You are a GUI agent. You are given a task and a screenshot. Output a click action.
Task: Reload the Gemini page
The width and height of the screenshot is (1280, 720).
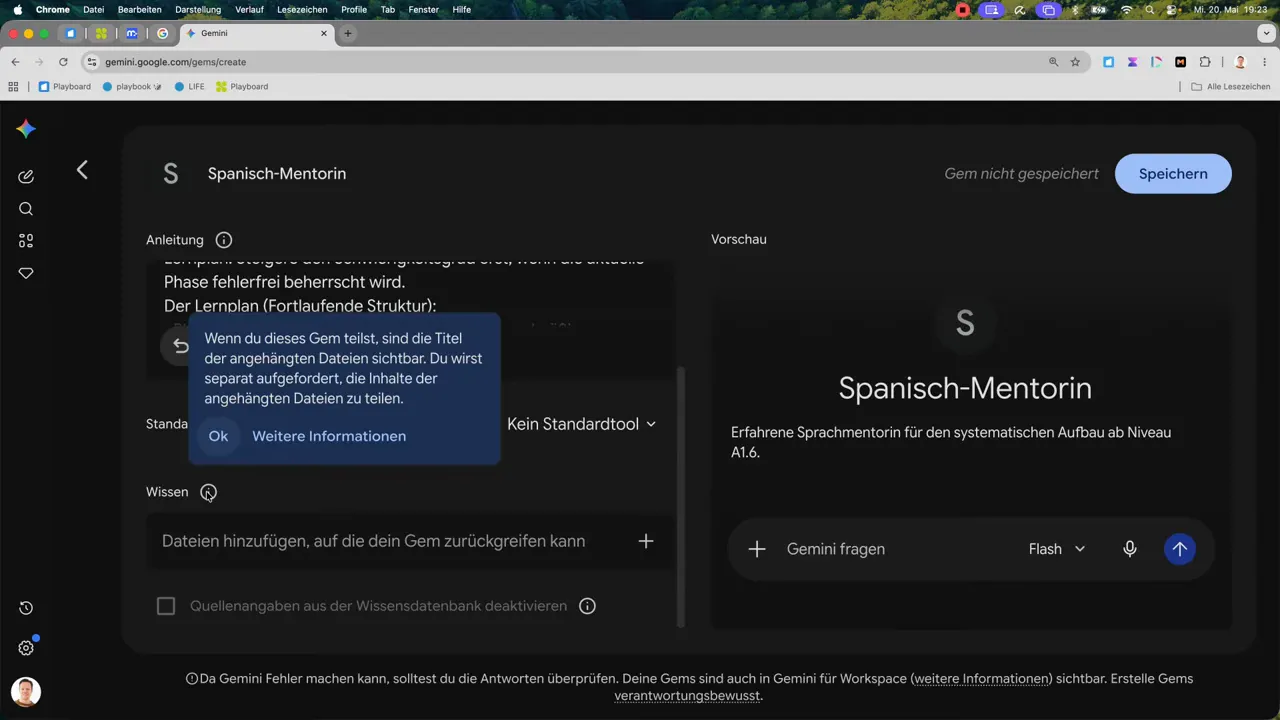63,62
